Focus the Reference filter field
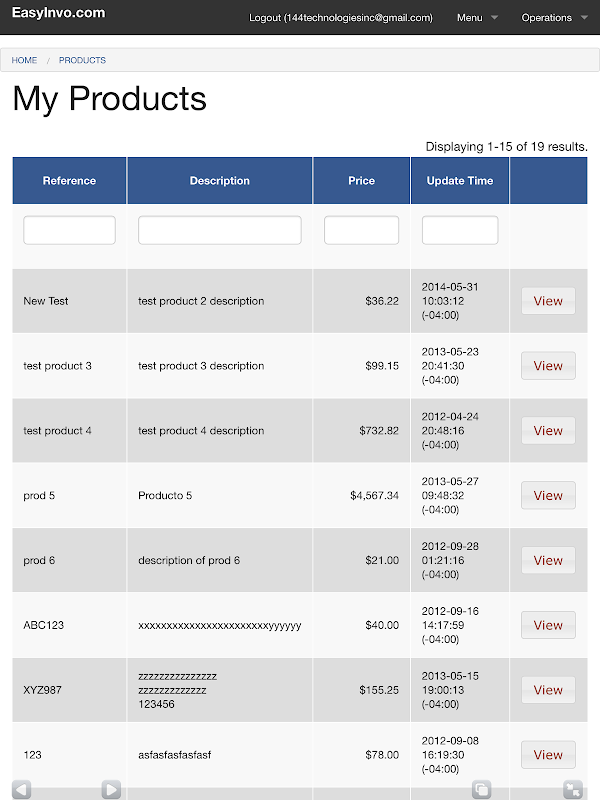The image size is (600, 800). pyautogui.click(x=69, y=230)
